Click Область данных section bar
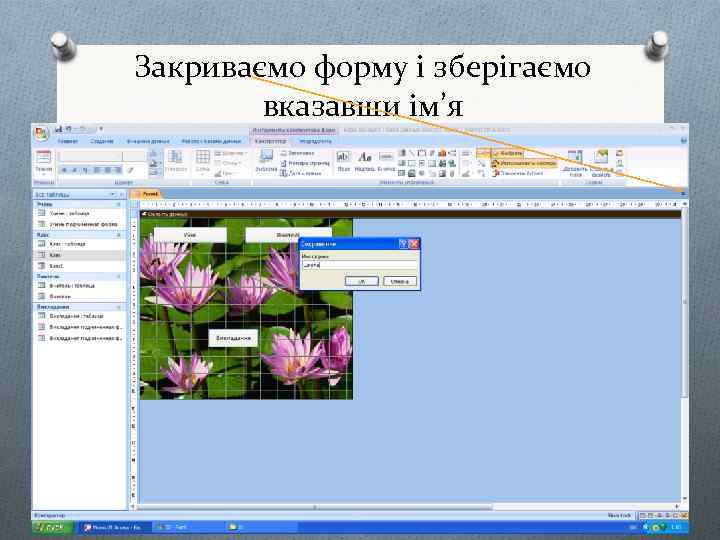This screenshot has width=720, height=540. [410, 214]
